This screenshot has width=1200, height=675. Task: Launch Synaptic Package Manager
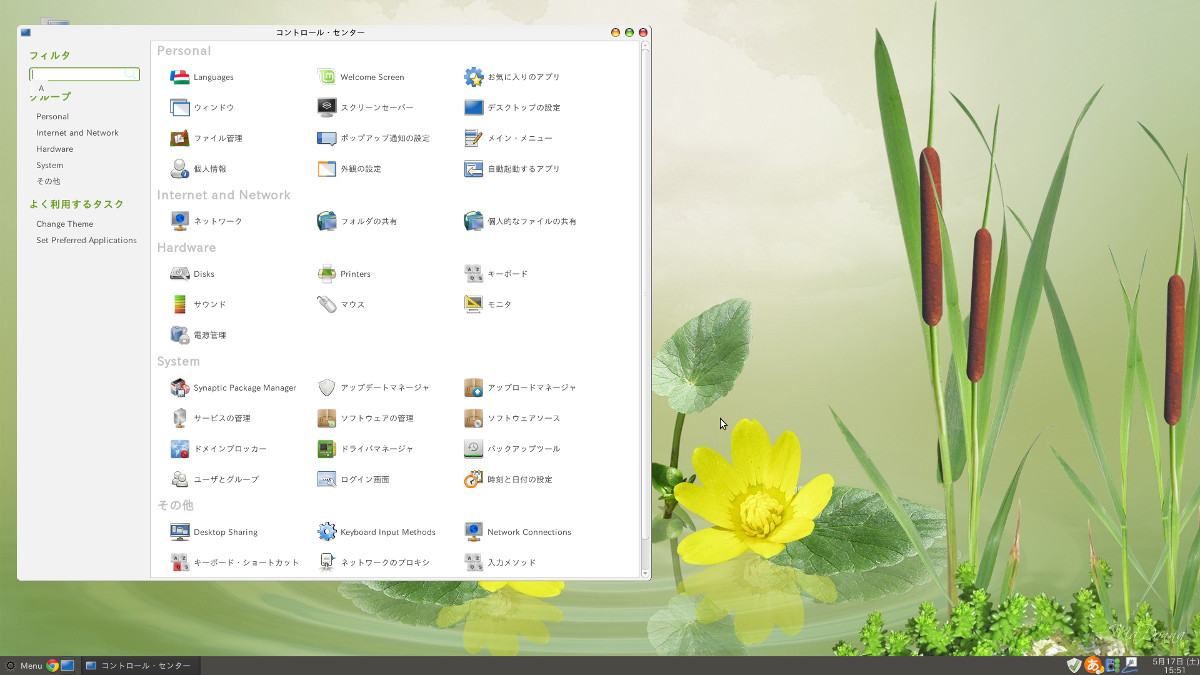(233, 388)
